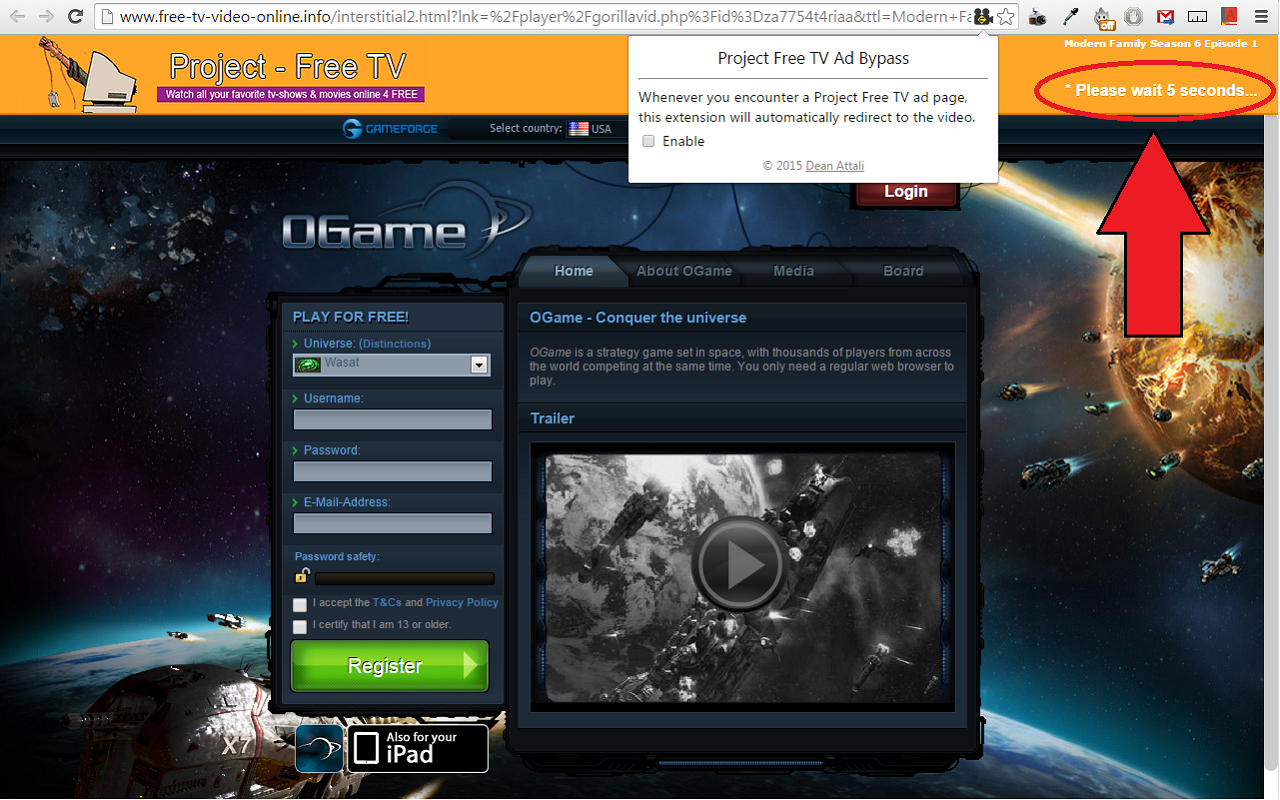Click the 'Also for your iPad' badge

(x=418, y=749)
